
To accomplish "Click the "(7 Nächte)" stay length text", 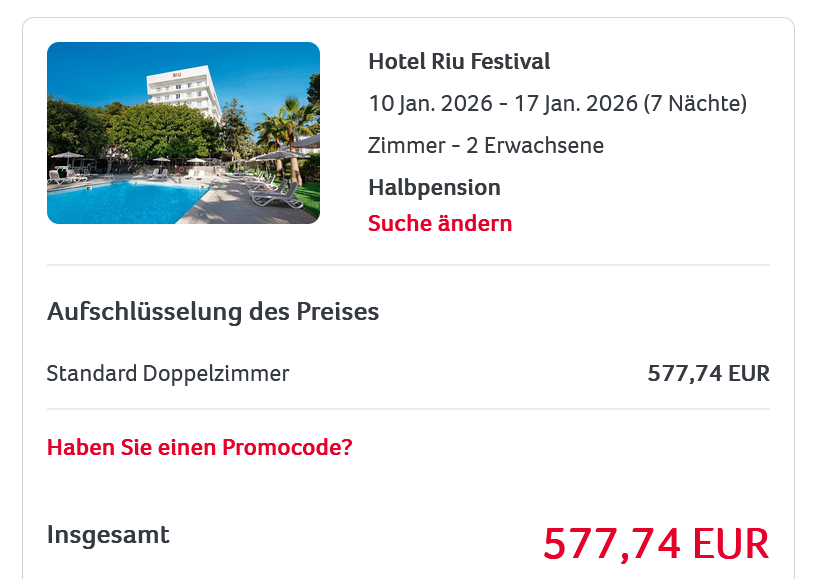I will (x=695, y=103).
